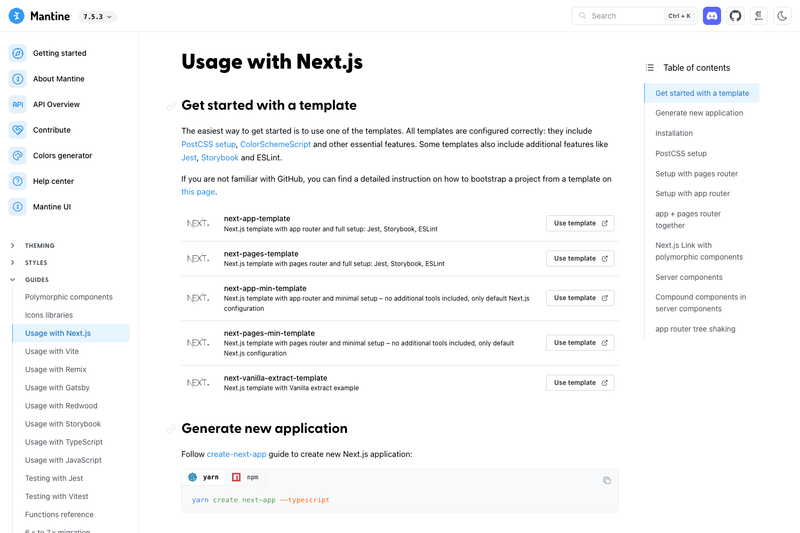Image resolution: width=800 pixels, height=533 pixels.
Task: Select Testing with Vitest
Action: point(57,496)
